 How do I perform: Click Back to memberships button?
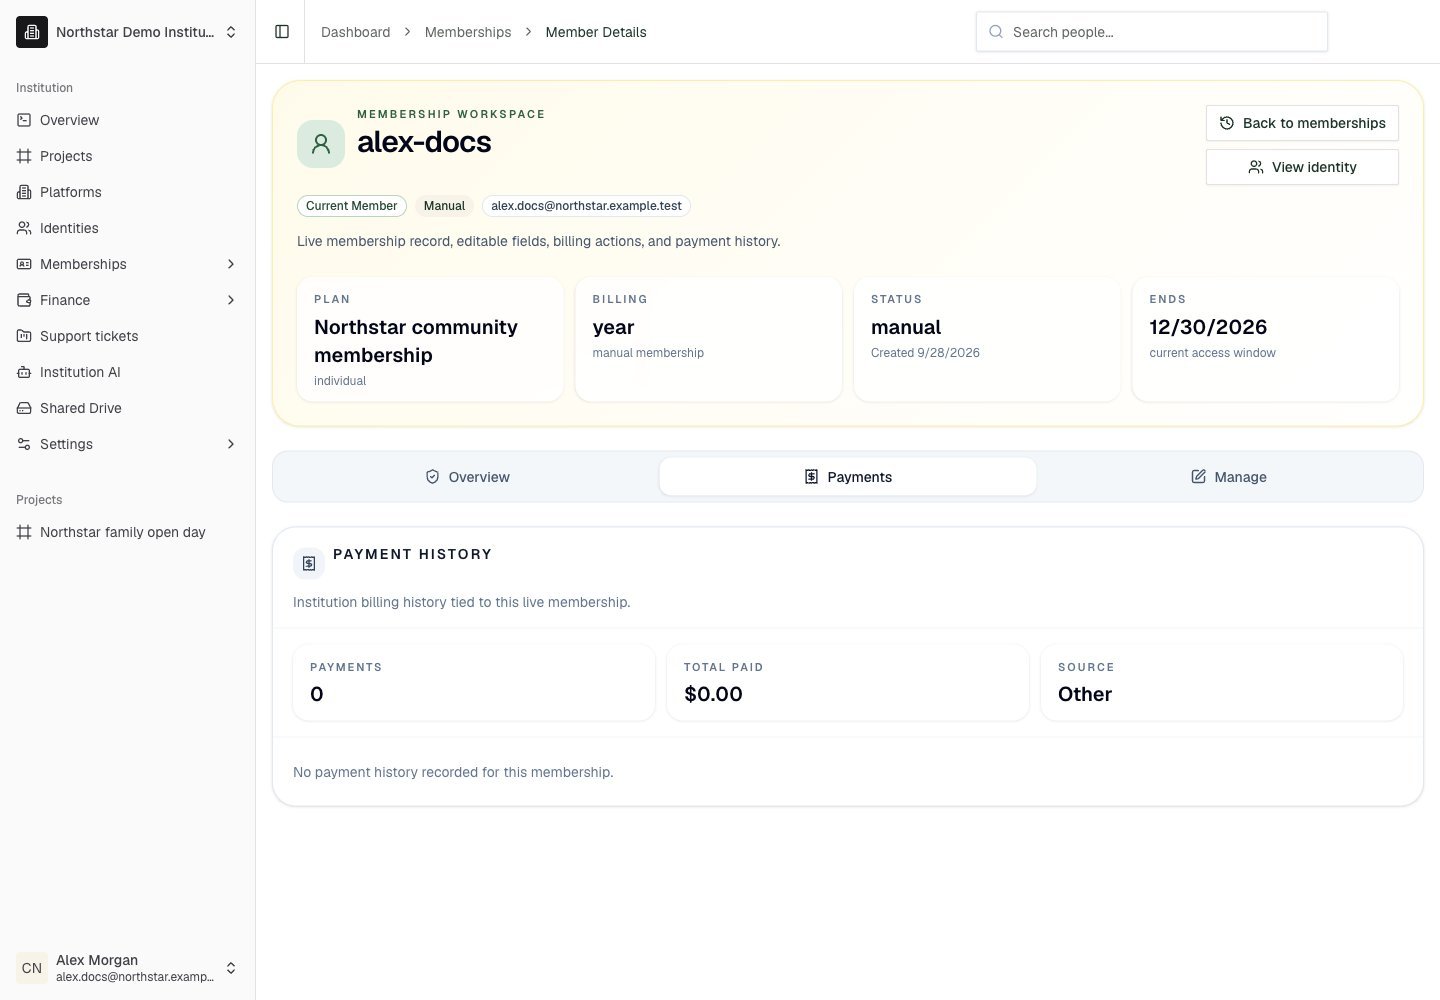click(x=1302, y=123)
